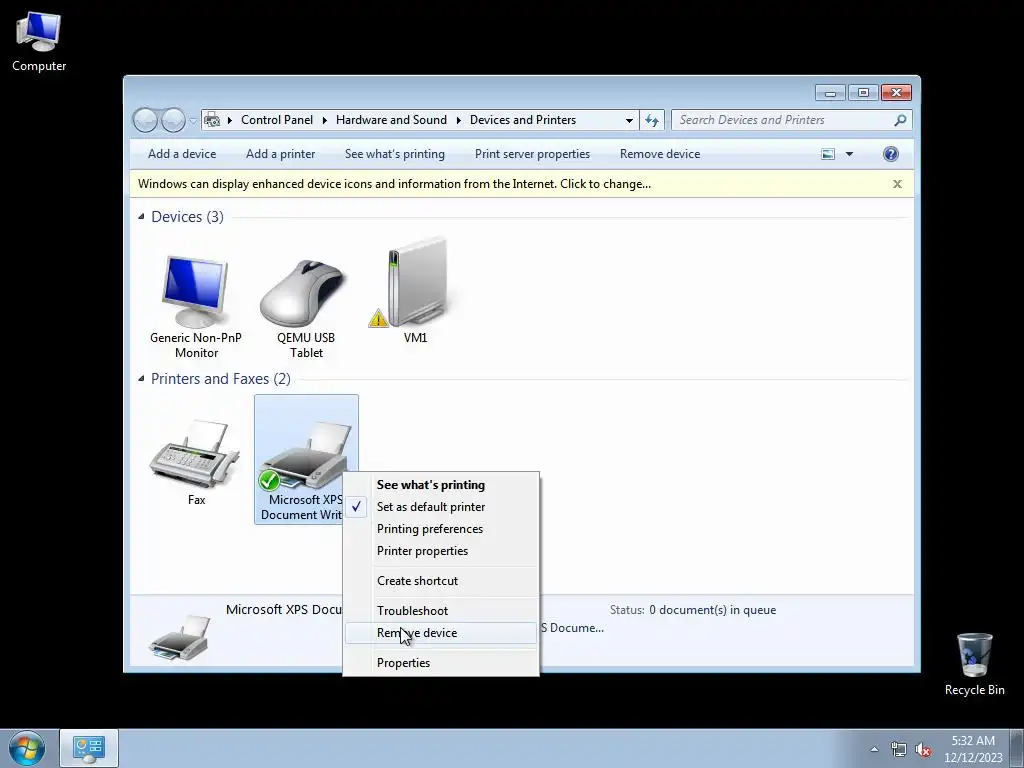Click the Control Panel taskbar button
1024x768 pixels.
pyautogui.click(x=89, y=748)
